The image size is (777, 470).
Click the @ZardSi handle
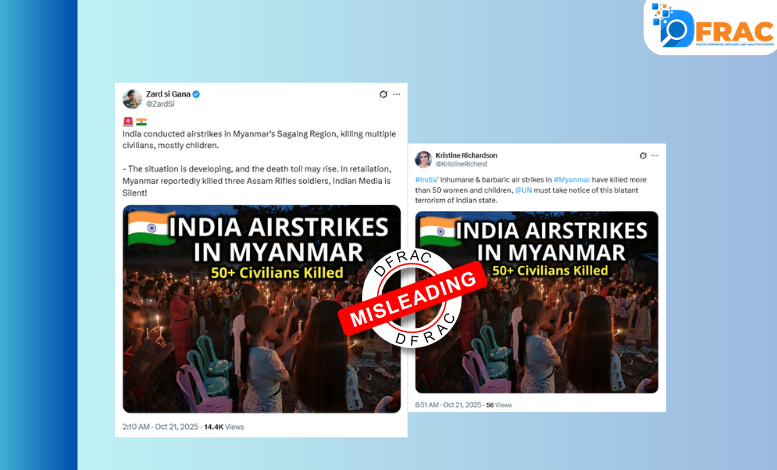[160, 104]
